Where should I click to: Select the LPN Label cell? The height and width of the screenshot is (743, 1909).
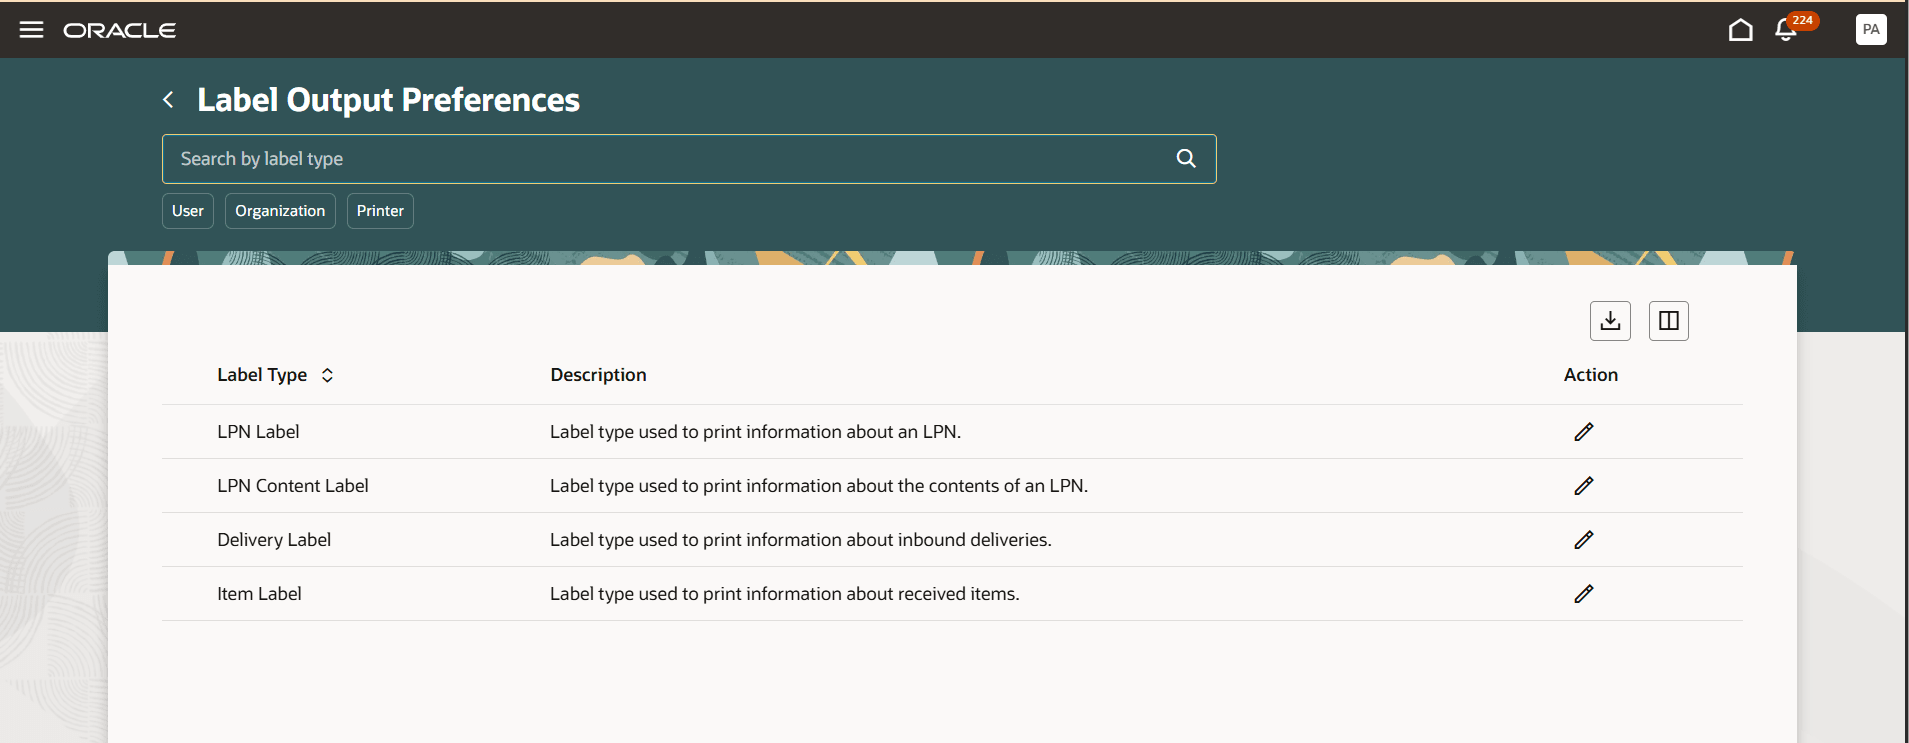click(258, 432)
